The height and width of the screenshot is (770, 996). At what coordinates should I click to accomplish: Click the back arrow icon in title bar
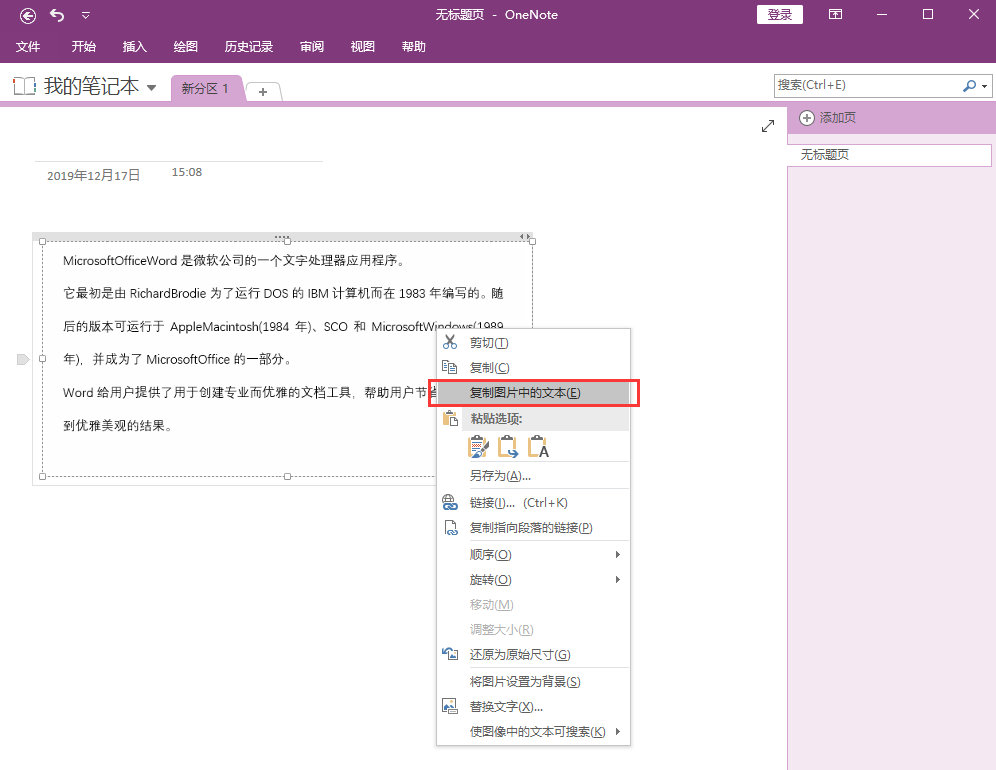(x=28, y=15)
